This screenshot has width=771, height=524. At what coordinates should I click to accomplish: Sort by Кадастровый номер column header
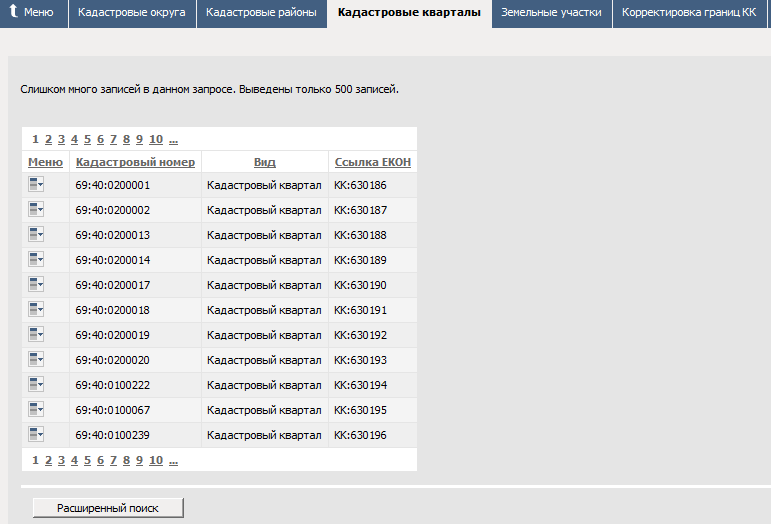point(135,162)
